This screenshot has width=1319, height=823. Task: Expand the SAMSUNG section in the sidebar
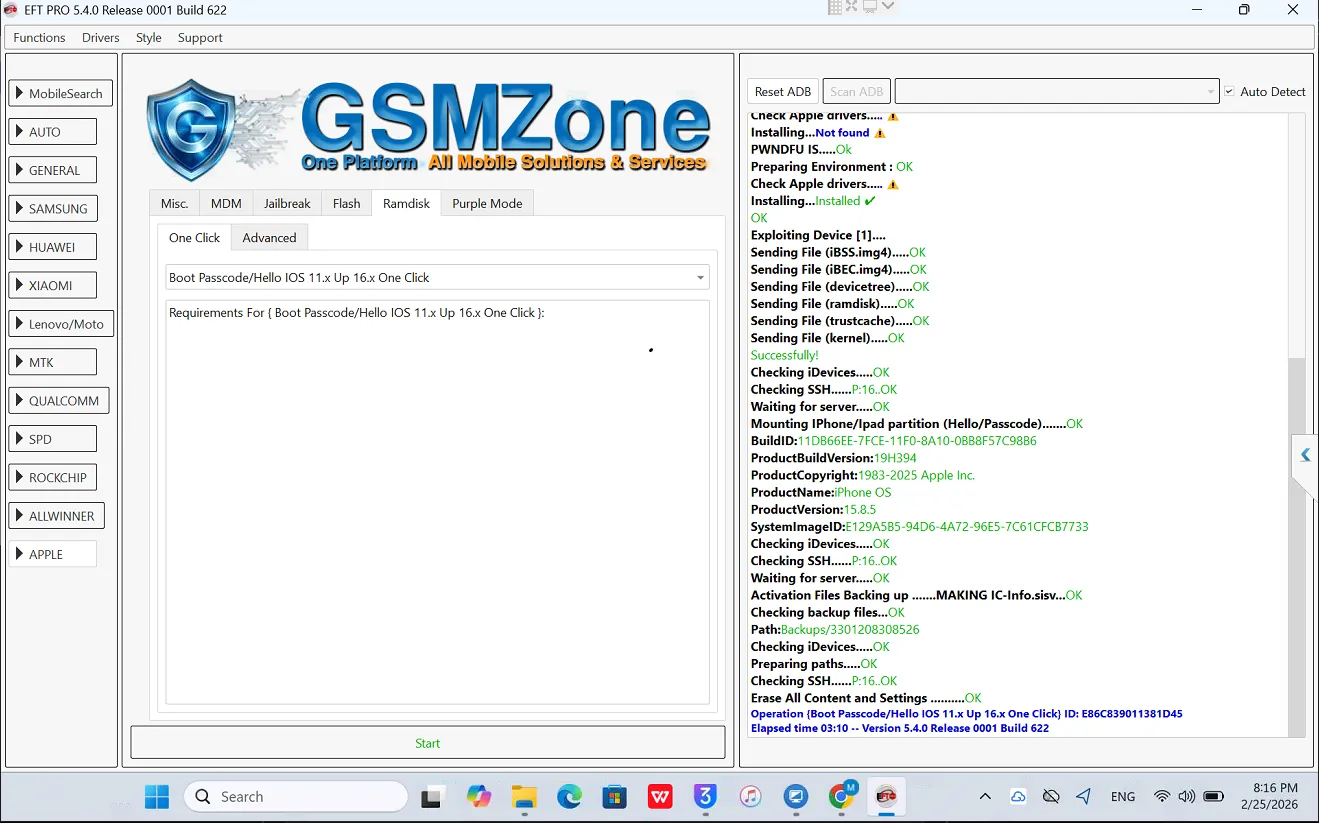tap(53, 209)
